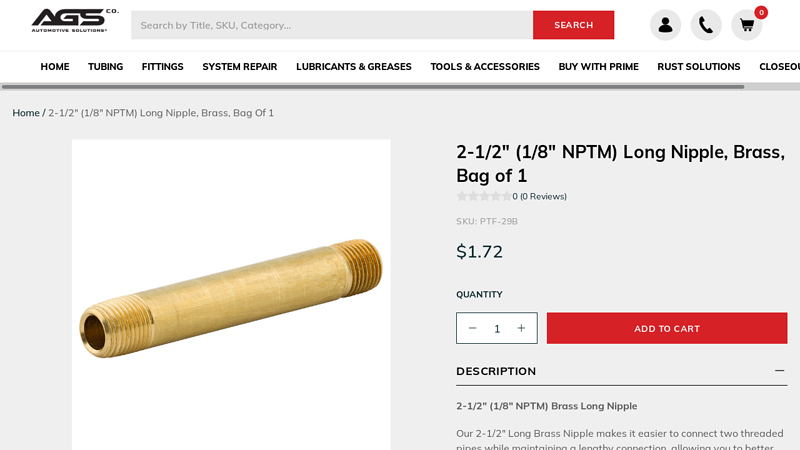Open the user account icon
This screenshot has width=800, height=450.
coord(665,25)
